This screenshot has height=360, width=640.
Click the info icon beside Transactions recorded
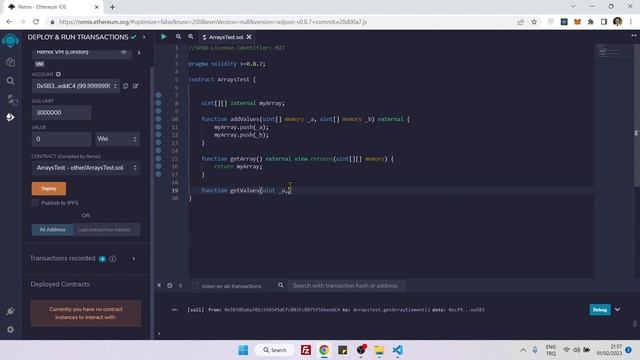[x=113, y=259]
